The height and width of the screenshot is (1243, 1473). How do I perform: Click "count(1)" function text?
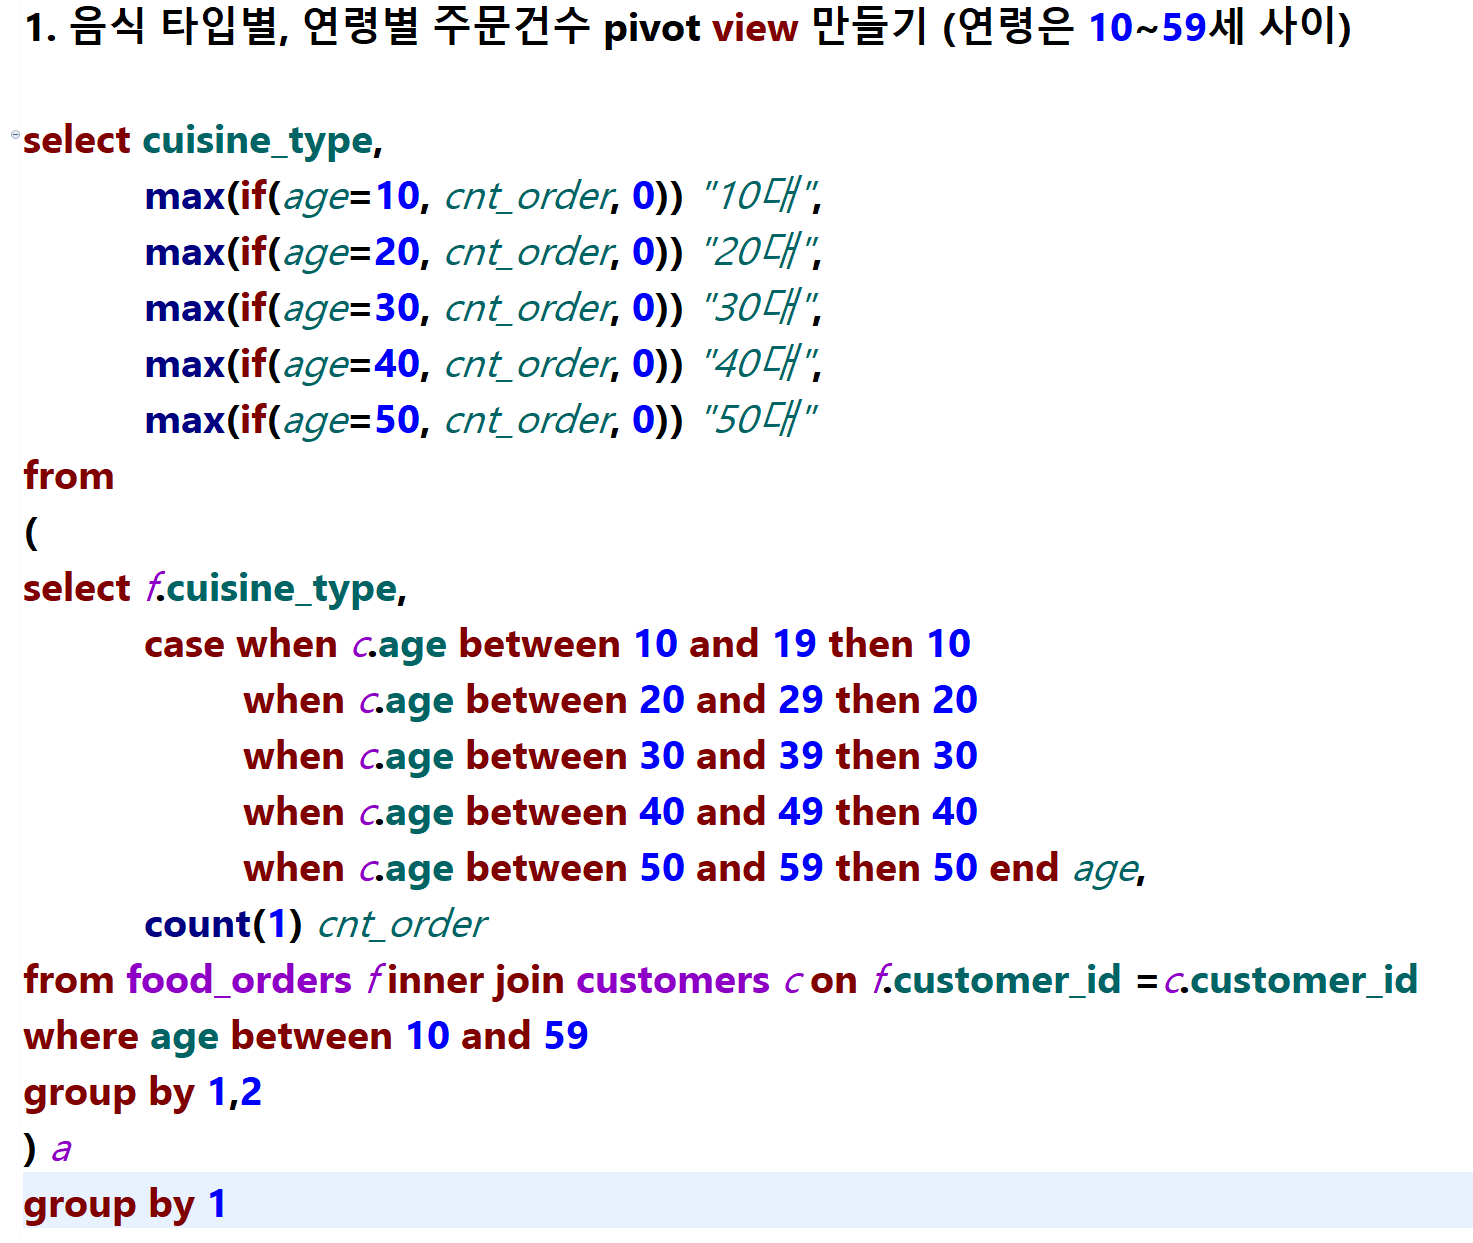(x=223, y=925)
